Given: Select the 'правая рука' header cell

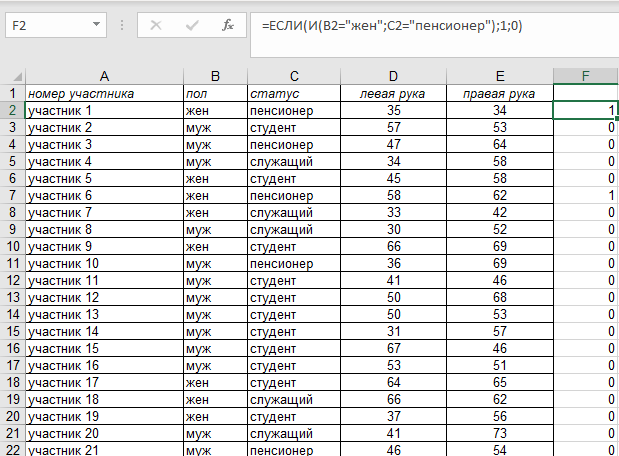Looking at the screenshot, I should (x=496, y=94).
